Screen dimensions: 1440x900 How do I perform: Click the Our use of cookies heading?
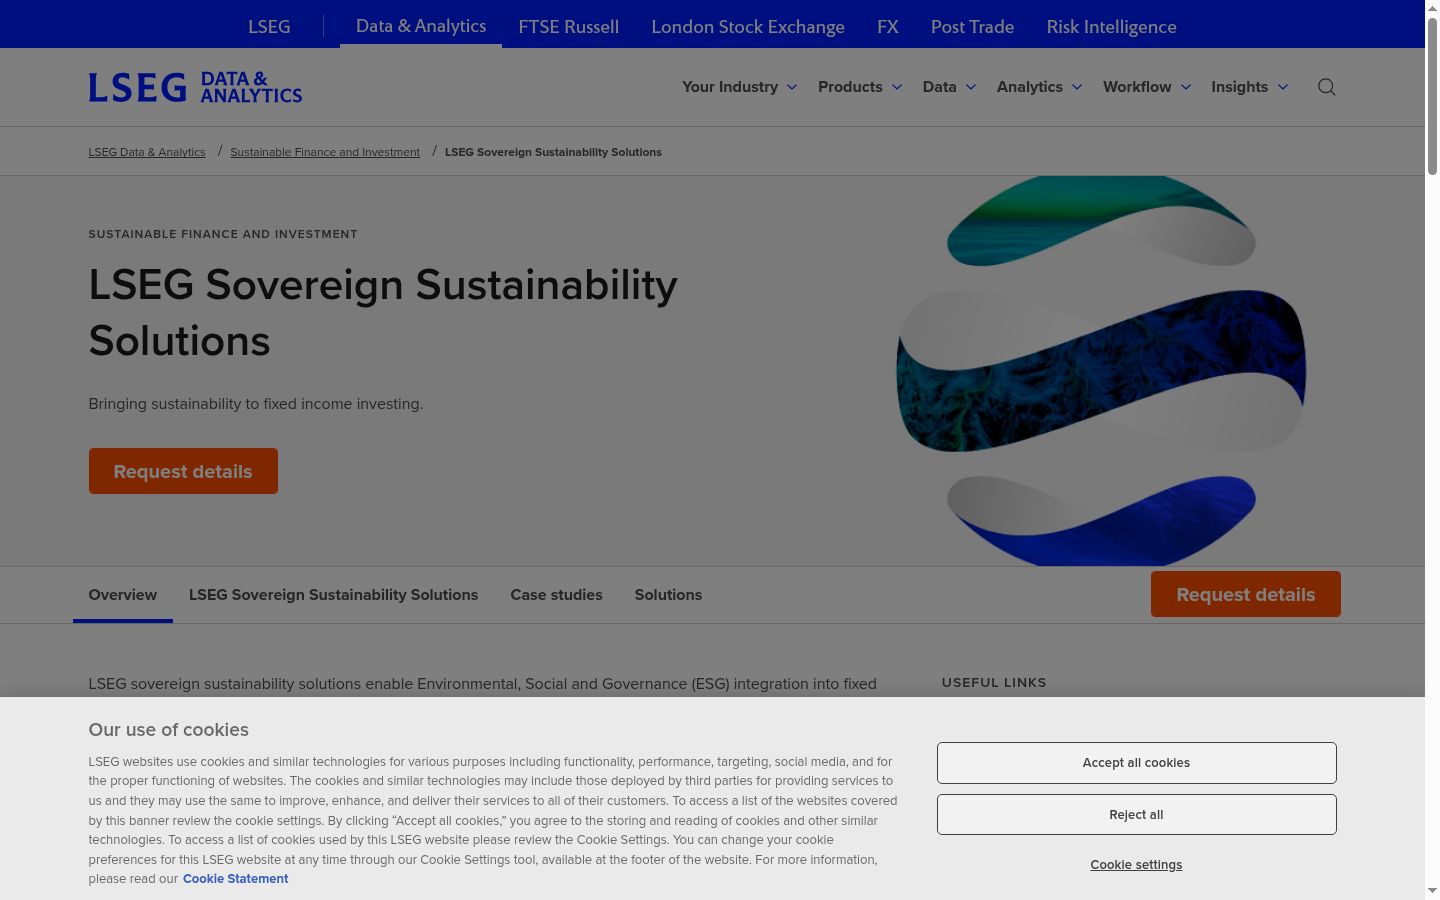coord(168,730)
